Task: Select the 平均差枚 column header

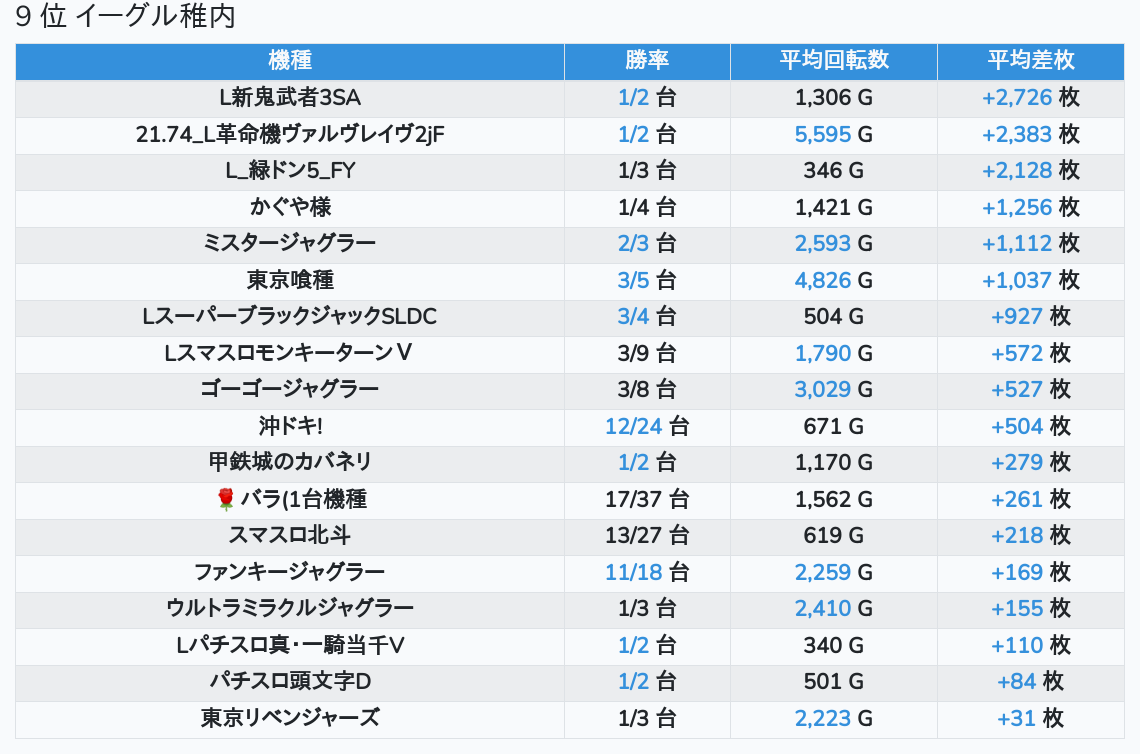Action: [x=1030, y=61]
